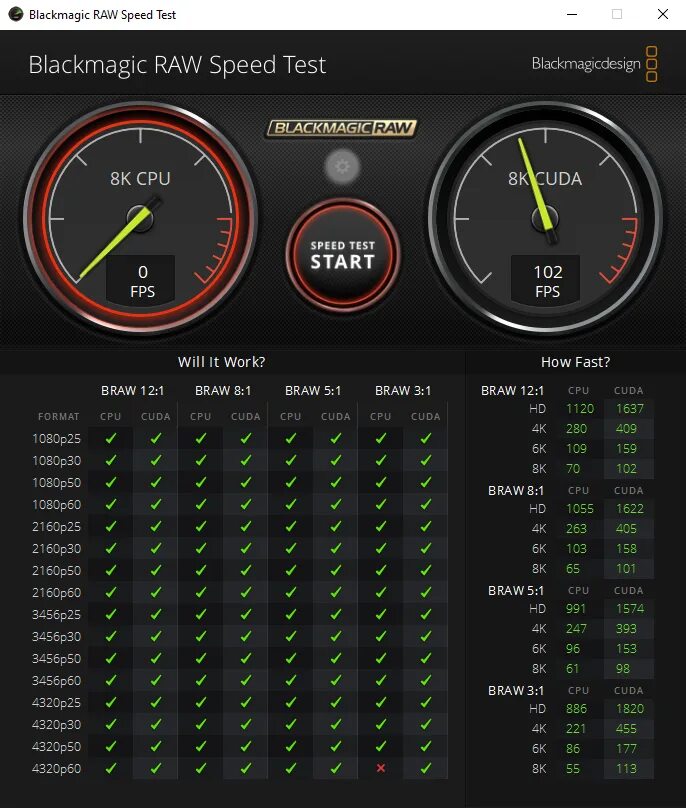Click the 'Will It Work?' heading
The width and height of the screenshot is (686, 808).
[x=222, y=362]
